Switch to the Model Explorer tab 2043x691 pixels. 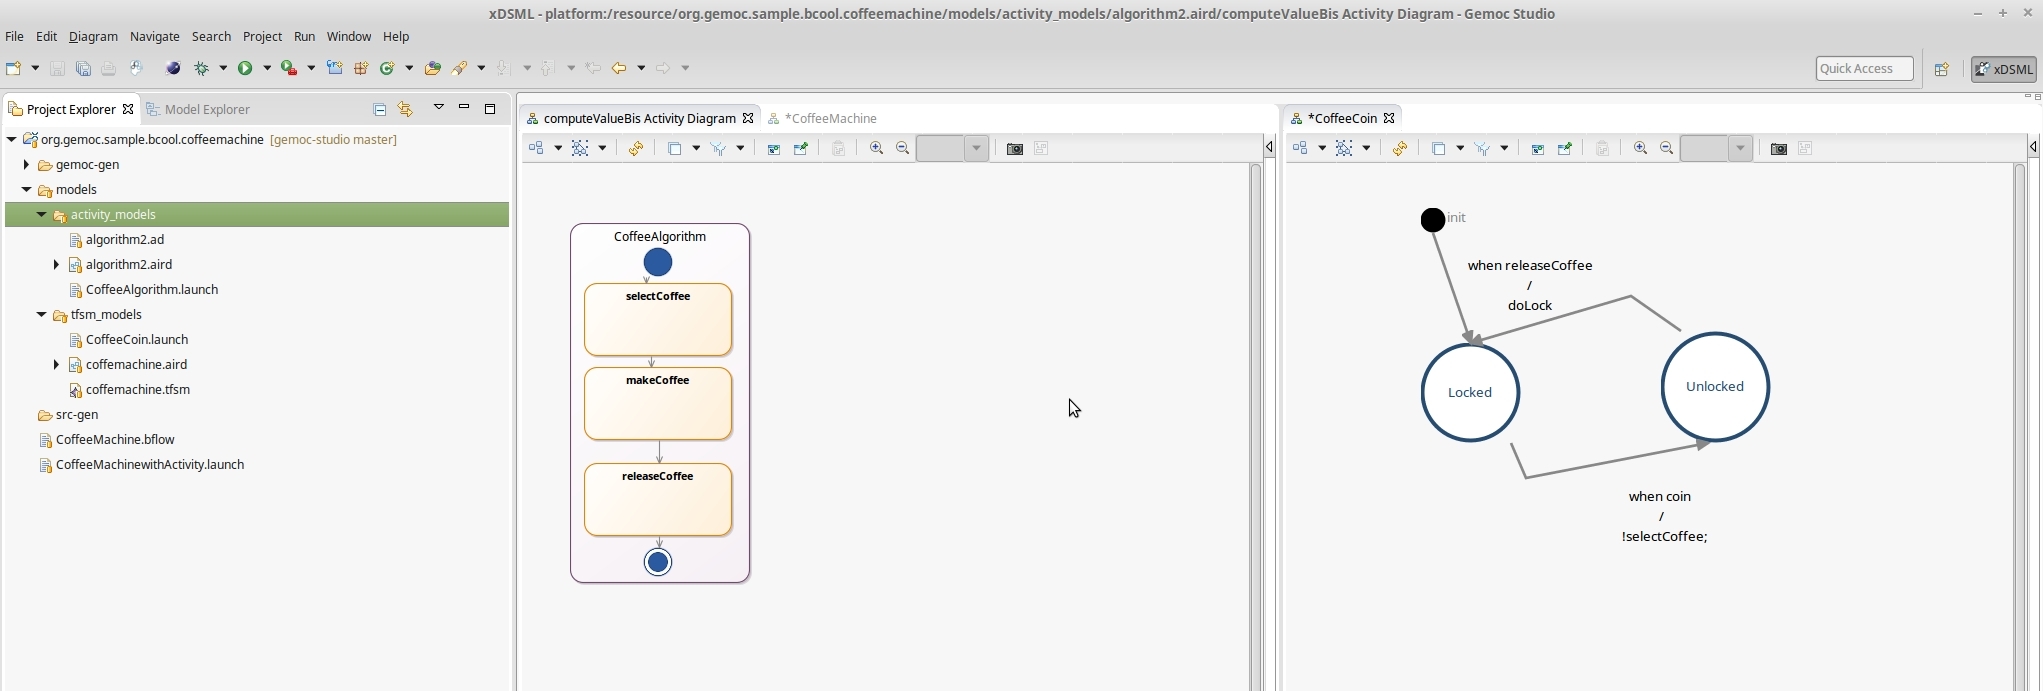click(206, 109)
